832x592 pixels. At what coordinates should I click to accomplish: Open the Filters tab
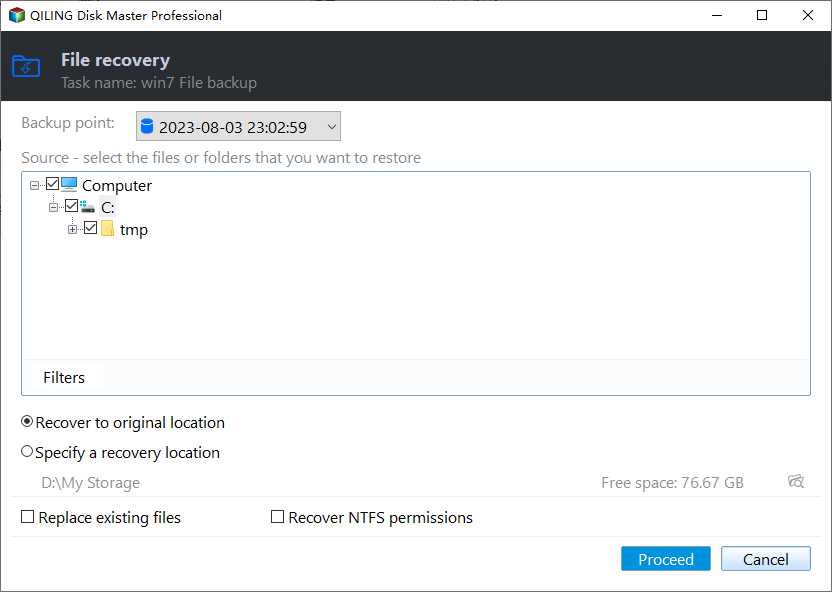(64, 377)
